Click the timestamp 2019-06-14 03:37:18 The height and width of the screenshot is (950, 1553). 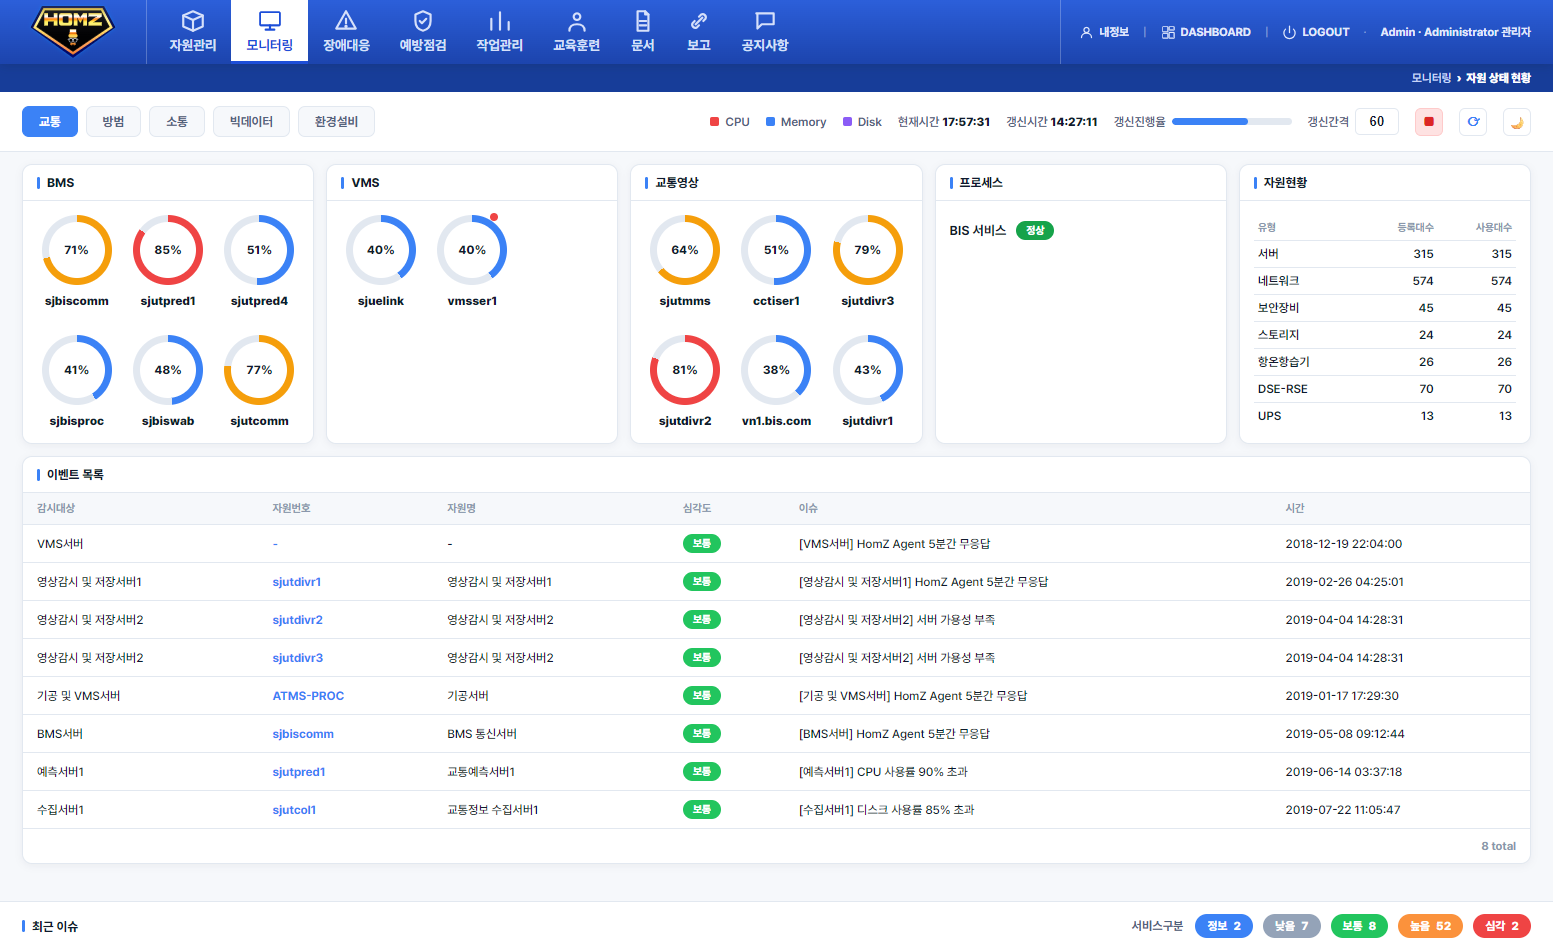[x=1344, y=772]
